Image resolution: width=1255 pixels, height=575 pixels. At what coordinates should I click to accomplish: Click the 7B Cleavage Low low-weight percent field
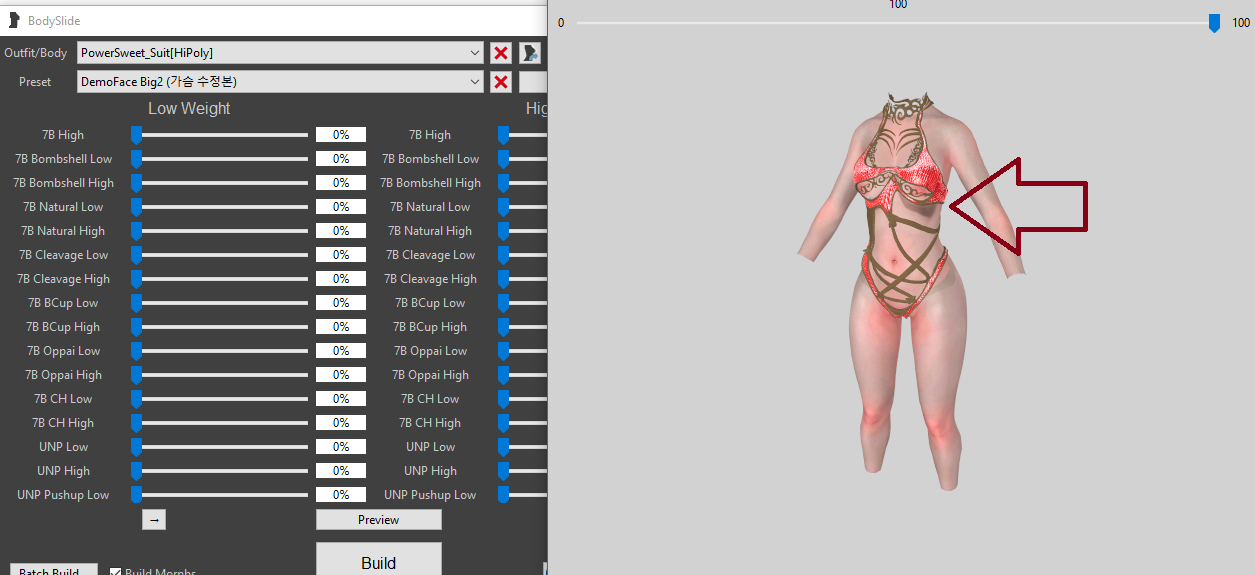[x=341, y=255]
